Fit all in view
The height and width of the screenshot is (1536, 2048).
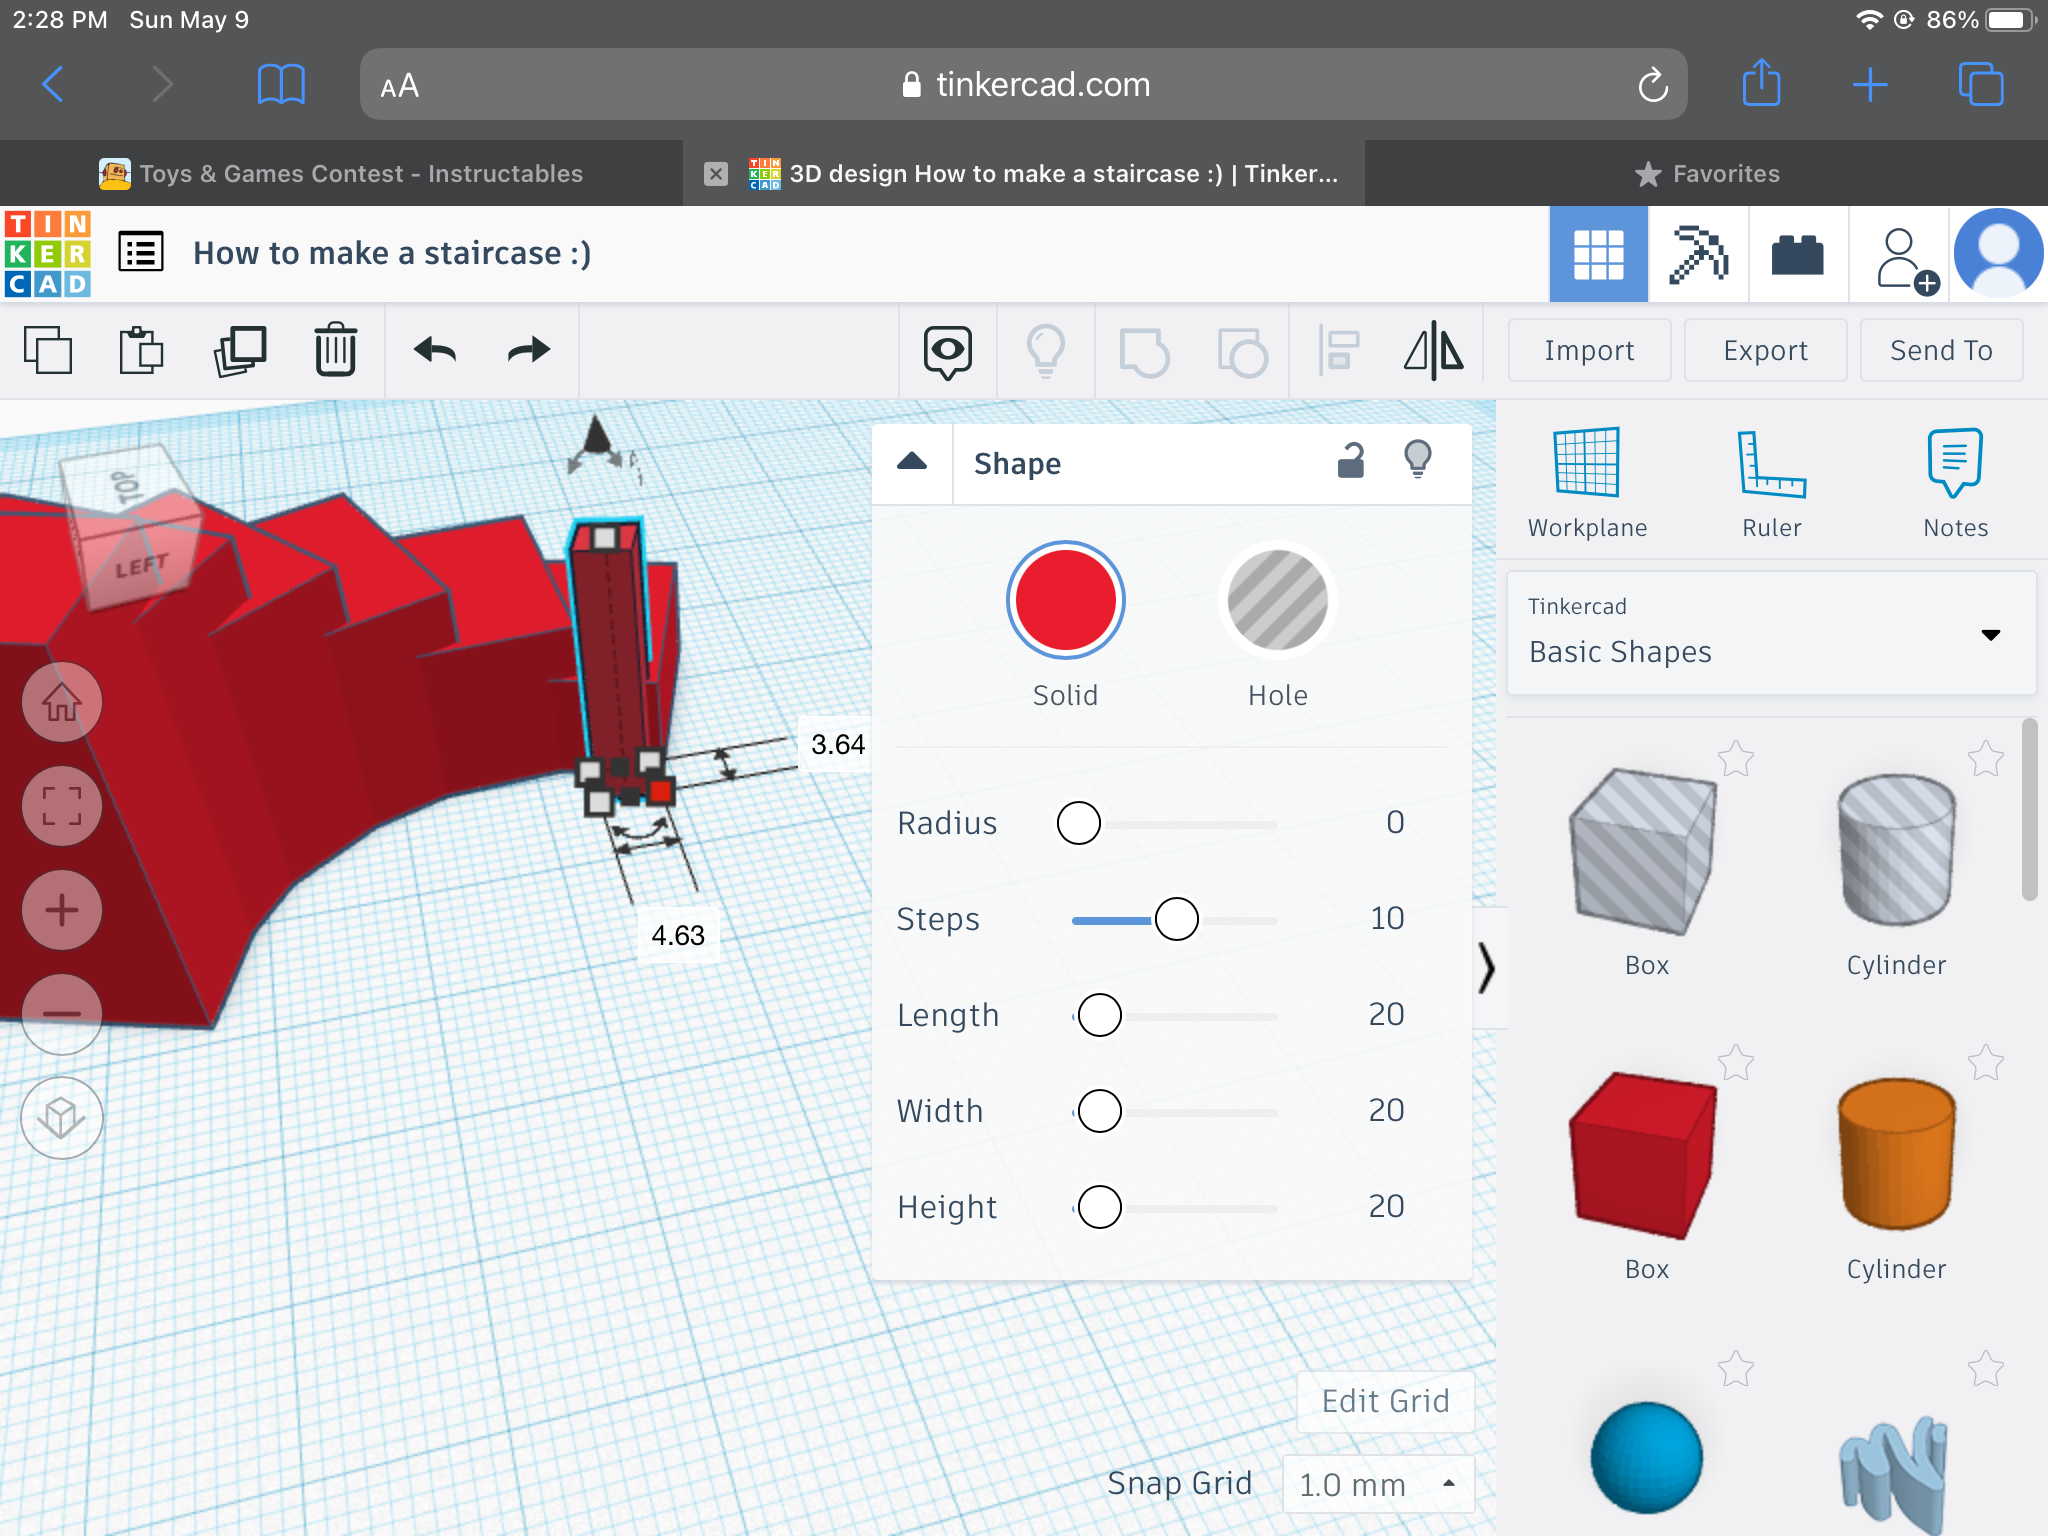[62, 806]
